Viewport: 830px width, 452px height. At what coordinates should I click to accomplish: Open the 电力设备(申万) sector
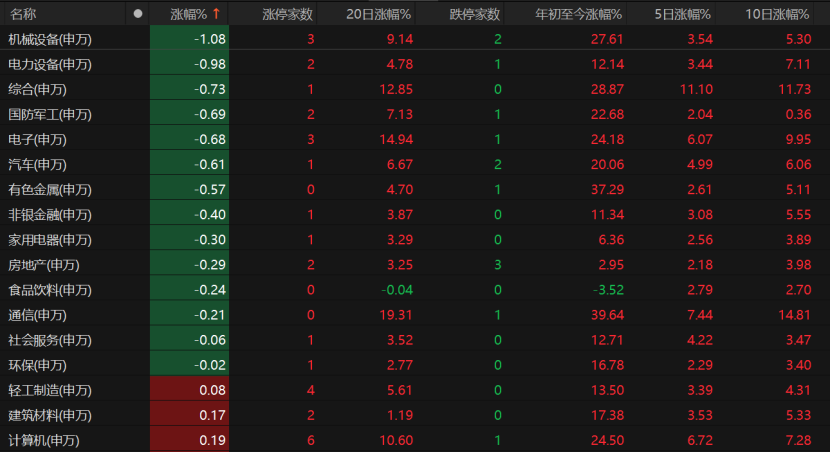click(x=50, y=64)
